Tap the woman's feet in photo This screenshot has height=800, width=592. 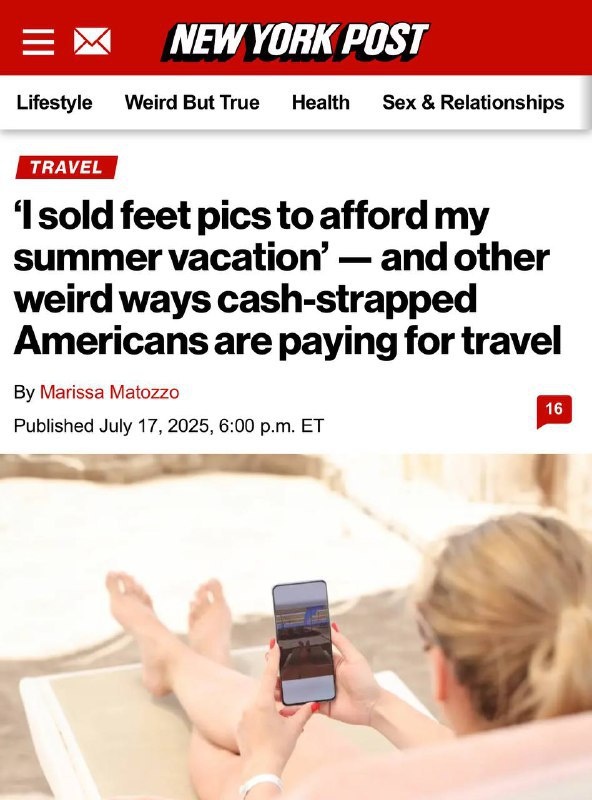(168, 602)
